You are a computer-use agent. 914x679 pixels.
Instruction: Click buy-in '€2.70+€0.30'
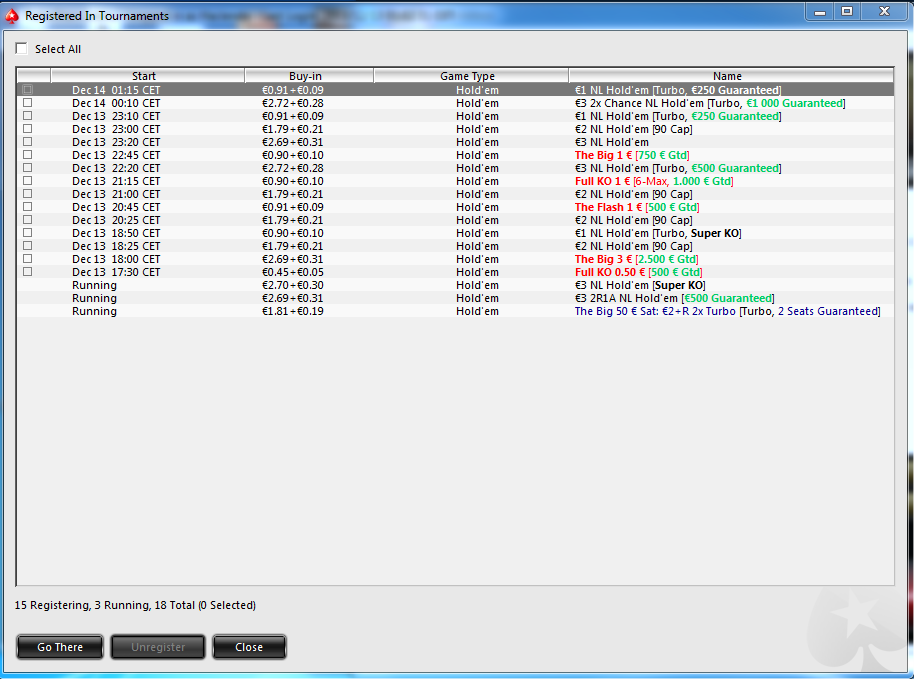[293, 286]
